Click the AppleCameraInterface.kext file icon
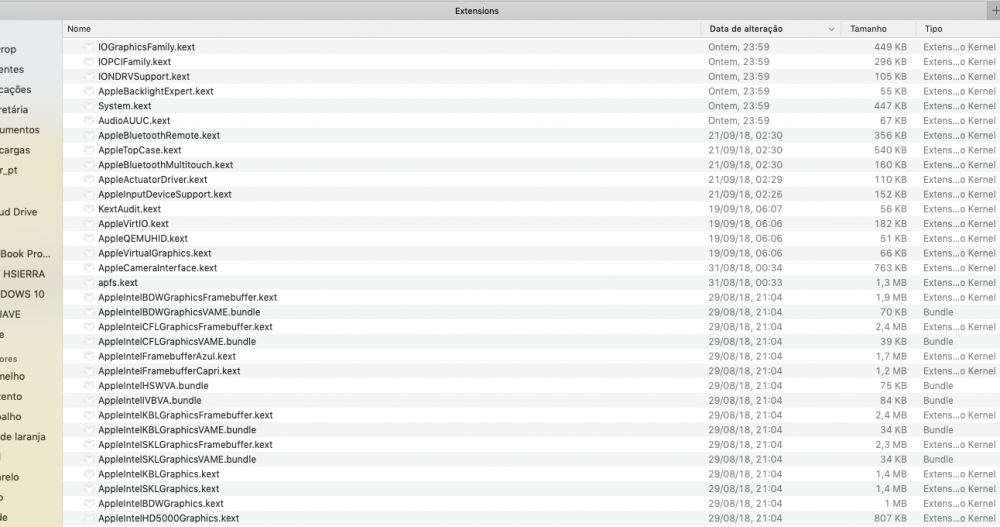Image resolution: width=1000 pixels, height=527 pixels. point(89,267)
